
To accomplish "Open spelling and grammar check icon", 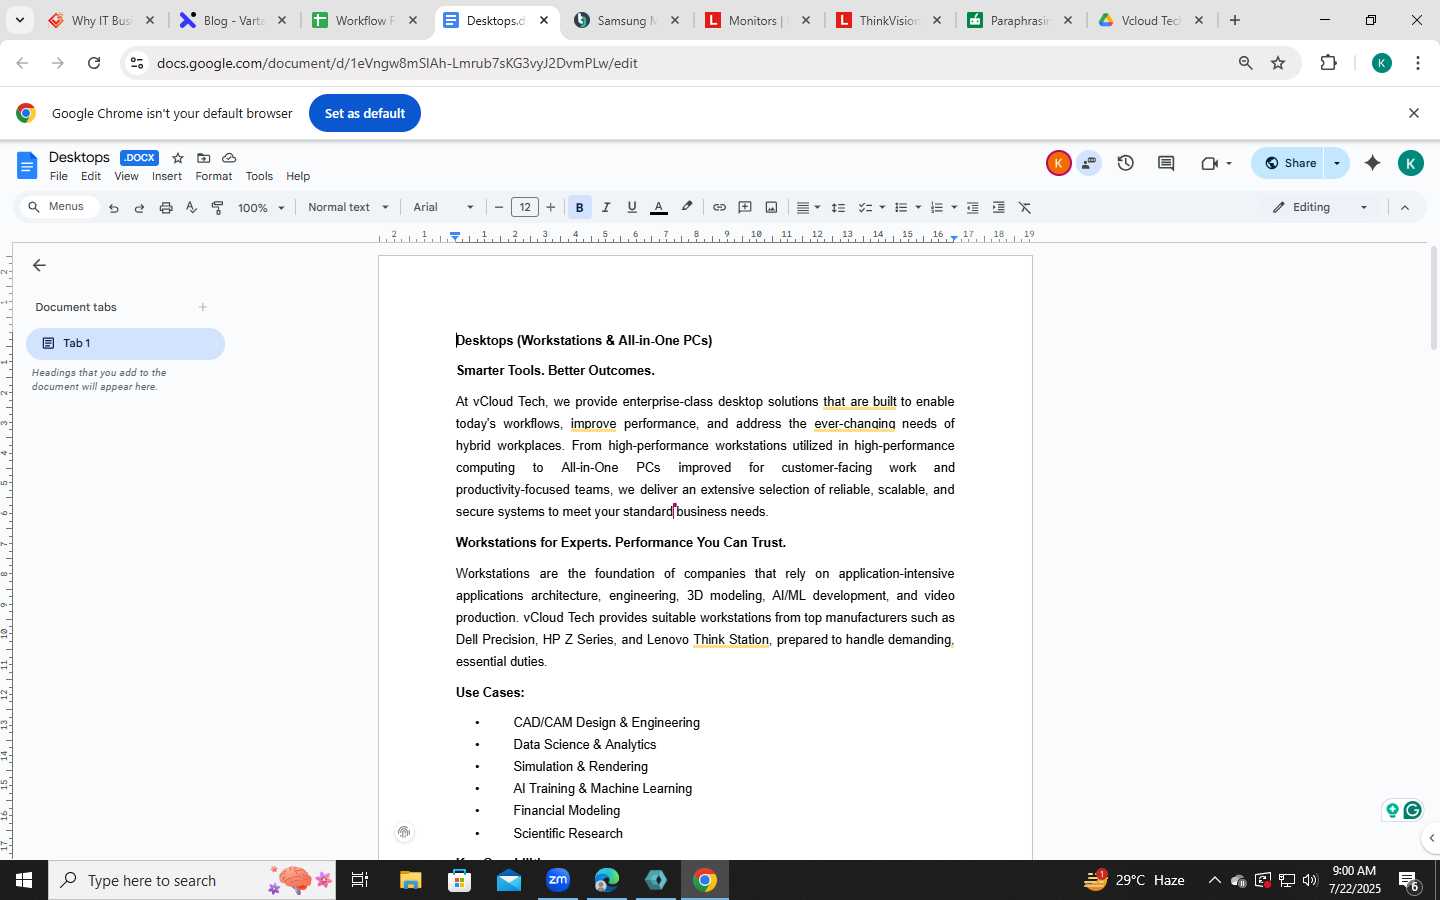I will point(192,208).
